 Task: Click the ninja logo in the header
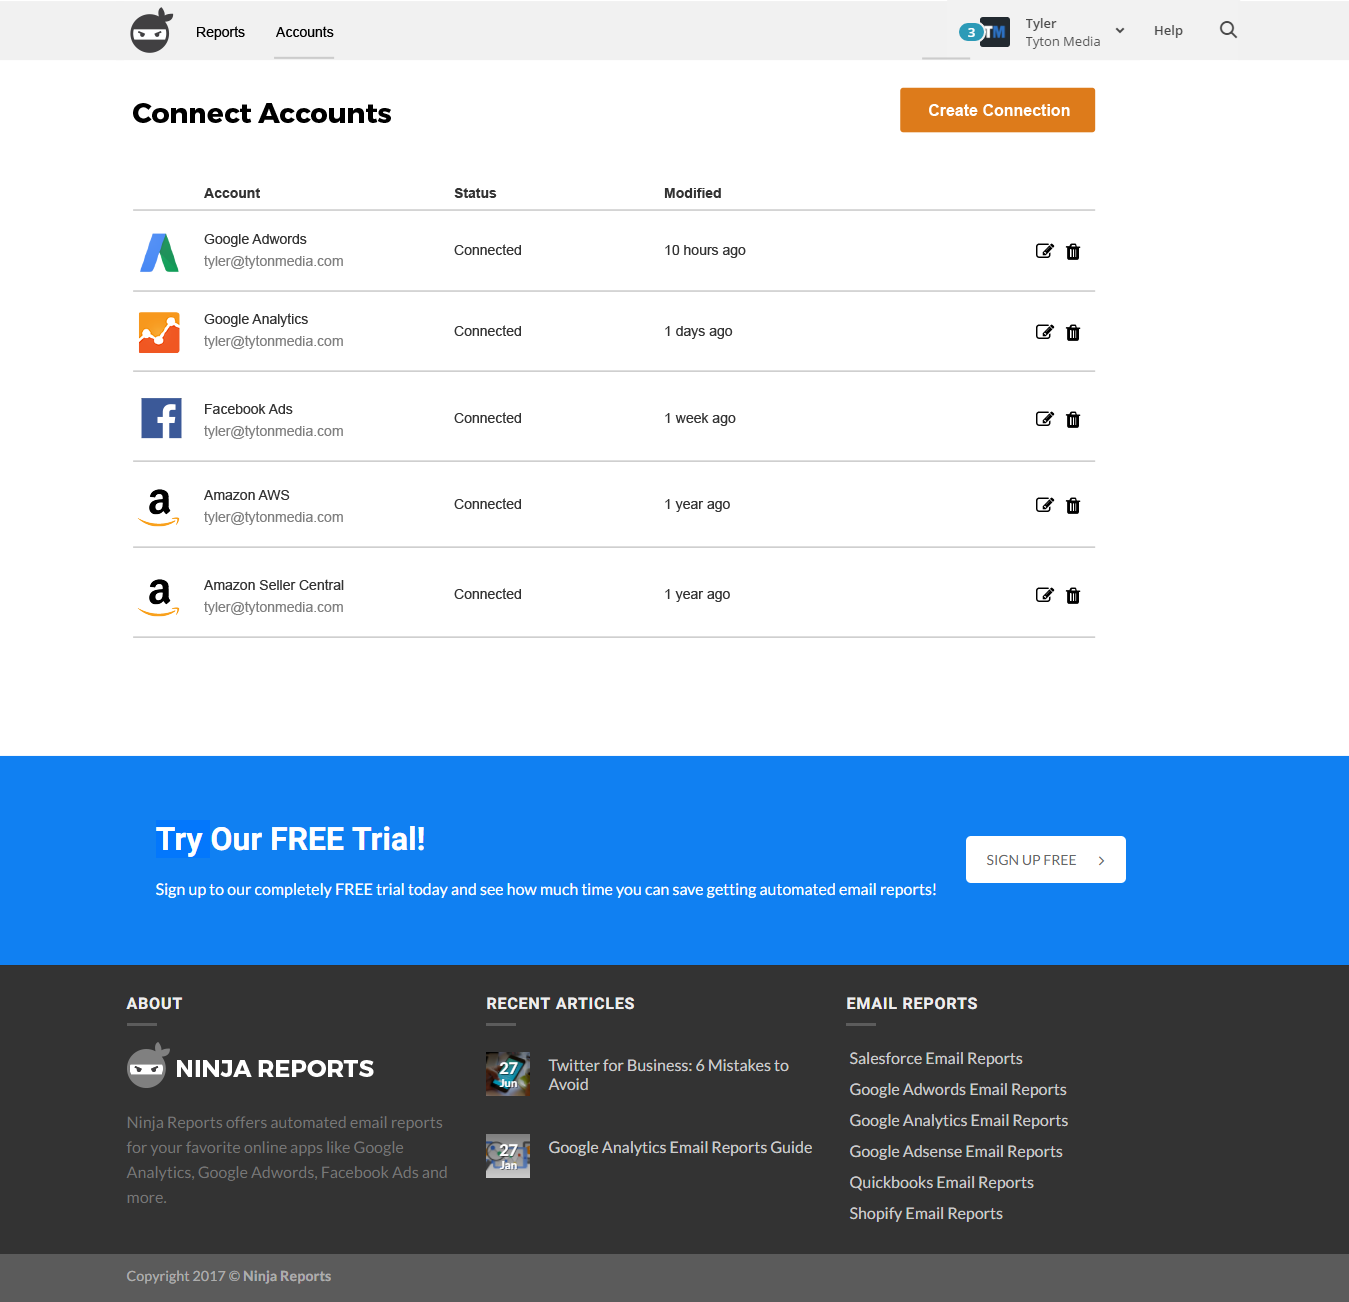[x=152, y=30]
